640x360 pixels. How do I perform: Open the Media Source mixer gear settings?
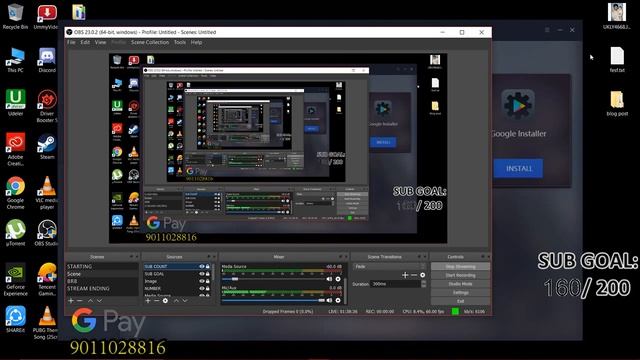click(x=338, y=279)
